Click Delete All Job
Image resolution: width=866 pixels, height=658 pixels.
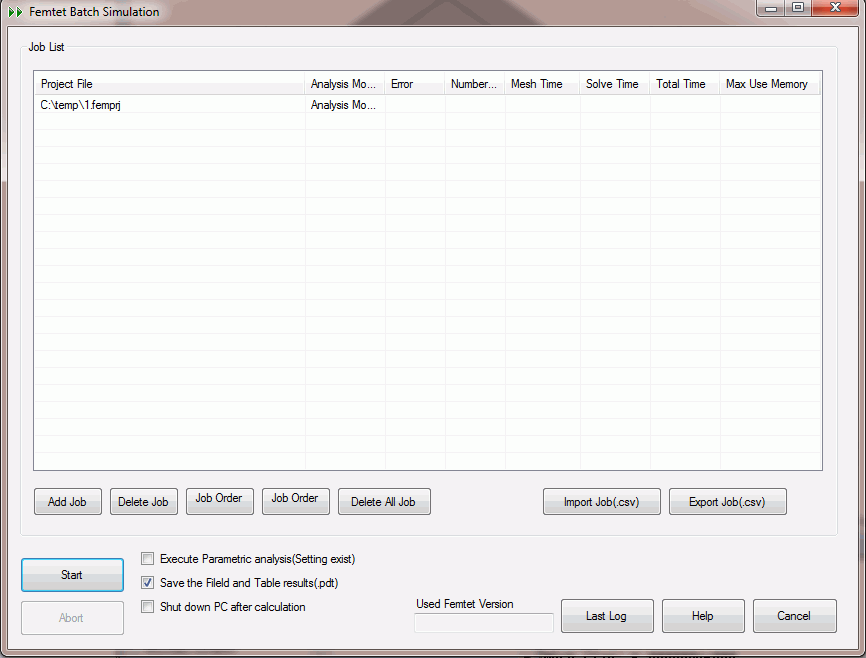tap(384, 502)
